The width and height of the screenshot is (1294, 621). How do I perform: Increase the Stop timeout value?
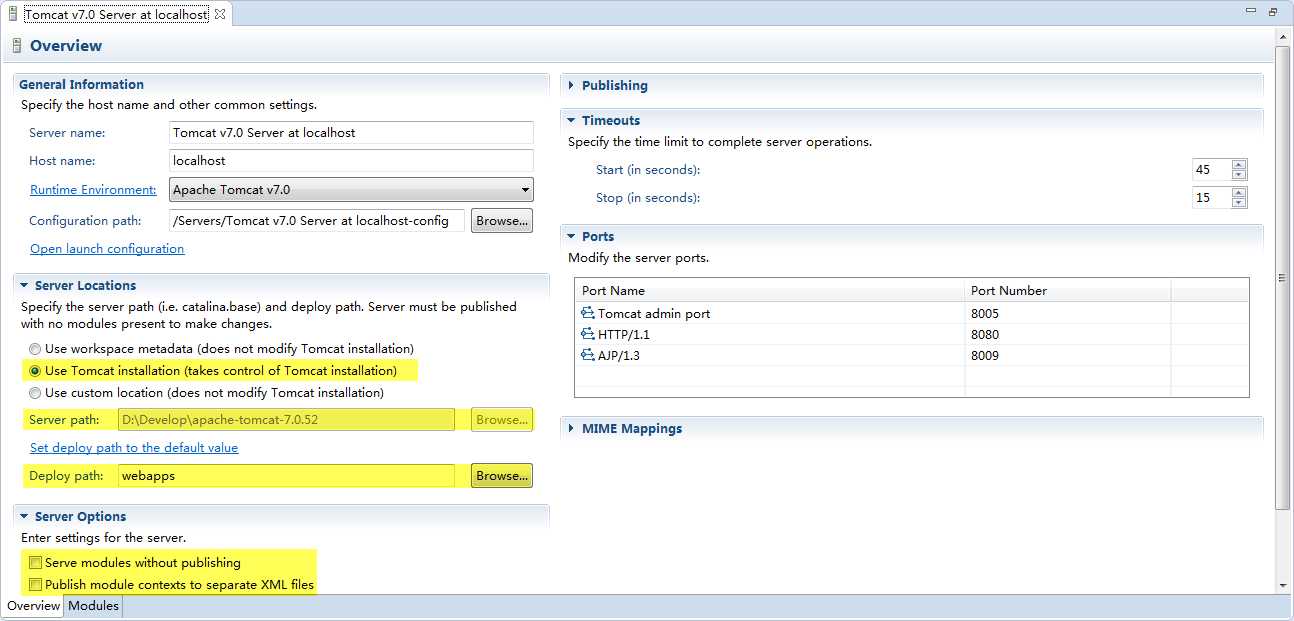tap(1239, 193)
